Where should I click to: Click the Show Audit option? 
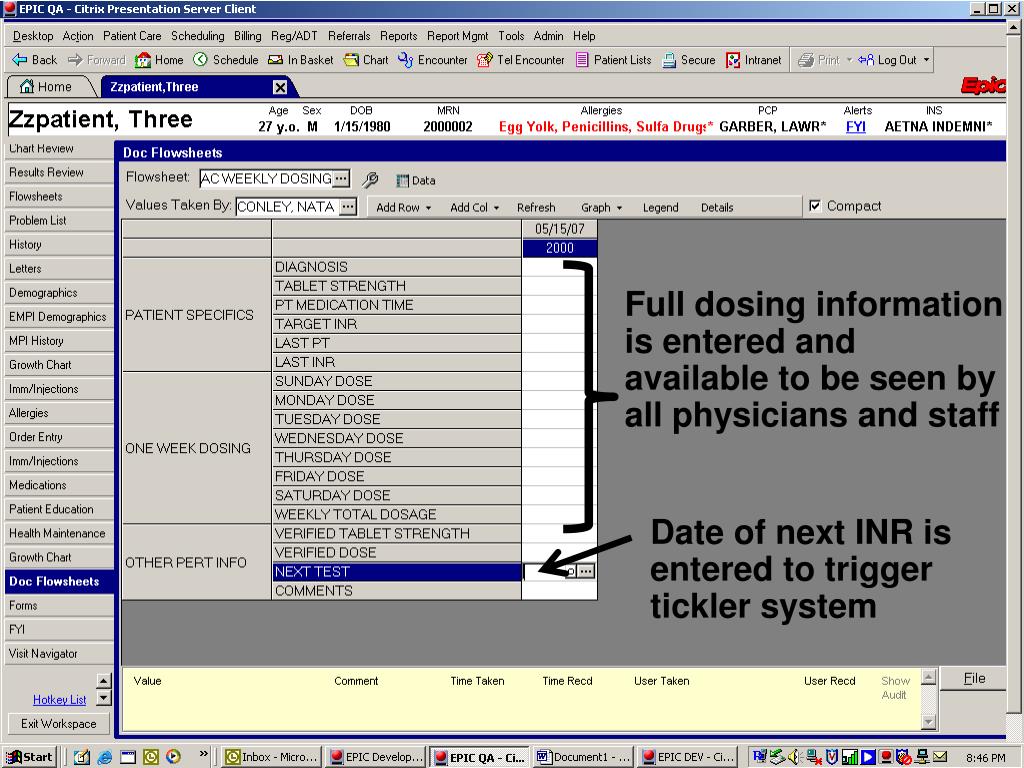coord(895,688)
